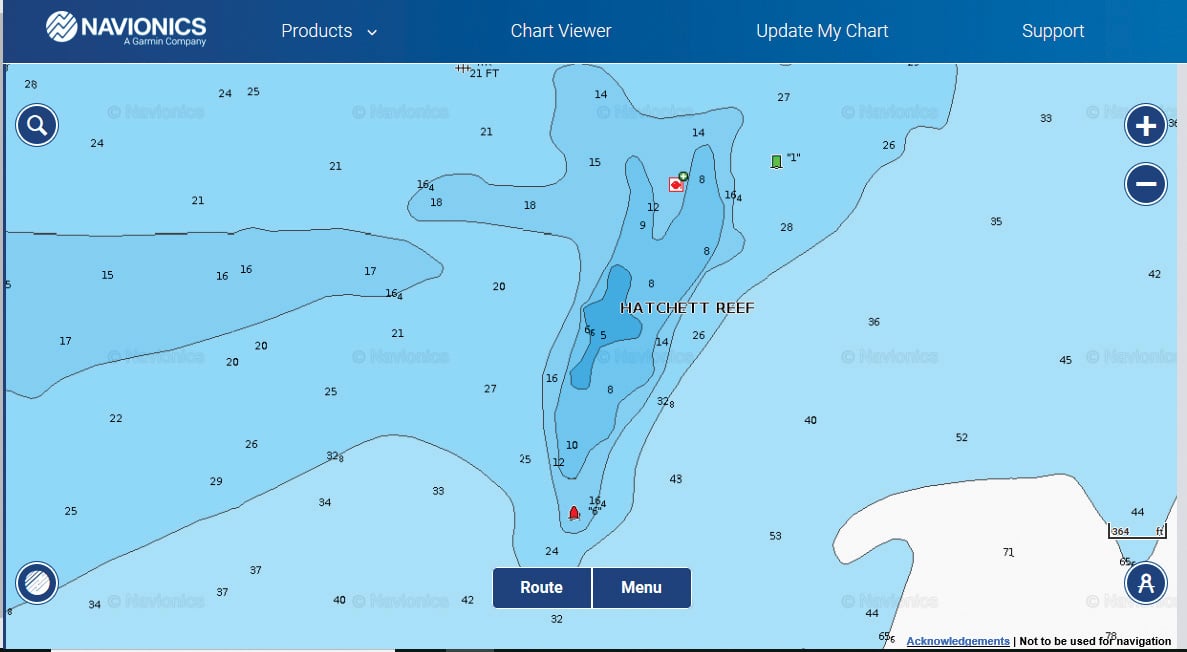This screenshot has width=1187, height=652.
Task: Click the depth sounding 71
Action: [x=1008, y=553]
